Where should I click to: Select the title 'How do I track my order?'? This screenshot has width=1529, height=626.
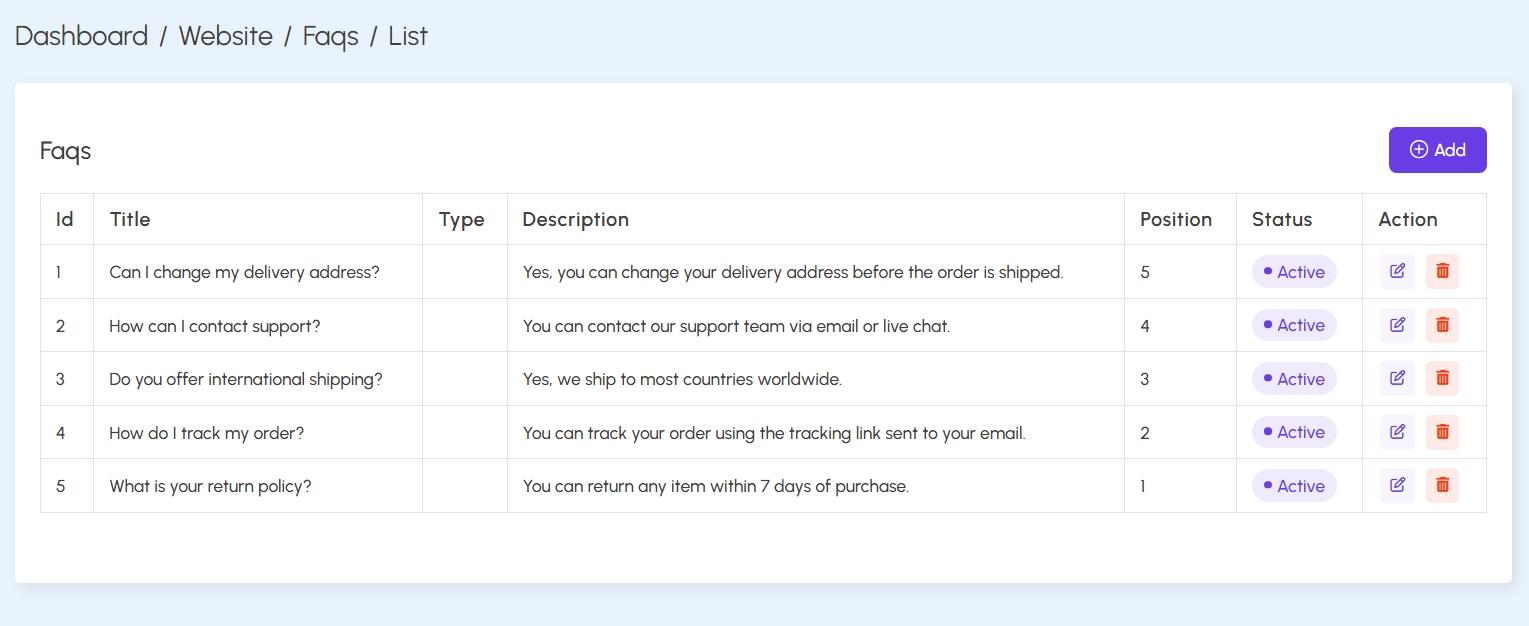click(207, 432)
